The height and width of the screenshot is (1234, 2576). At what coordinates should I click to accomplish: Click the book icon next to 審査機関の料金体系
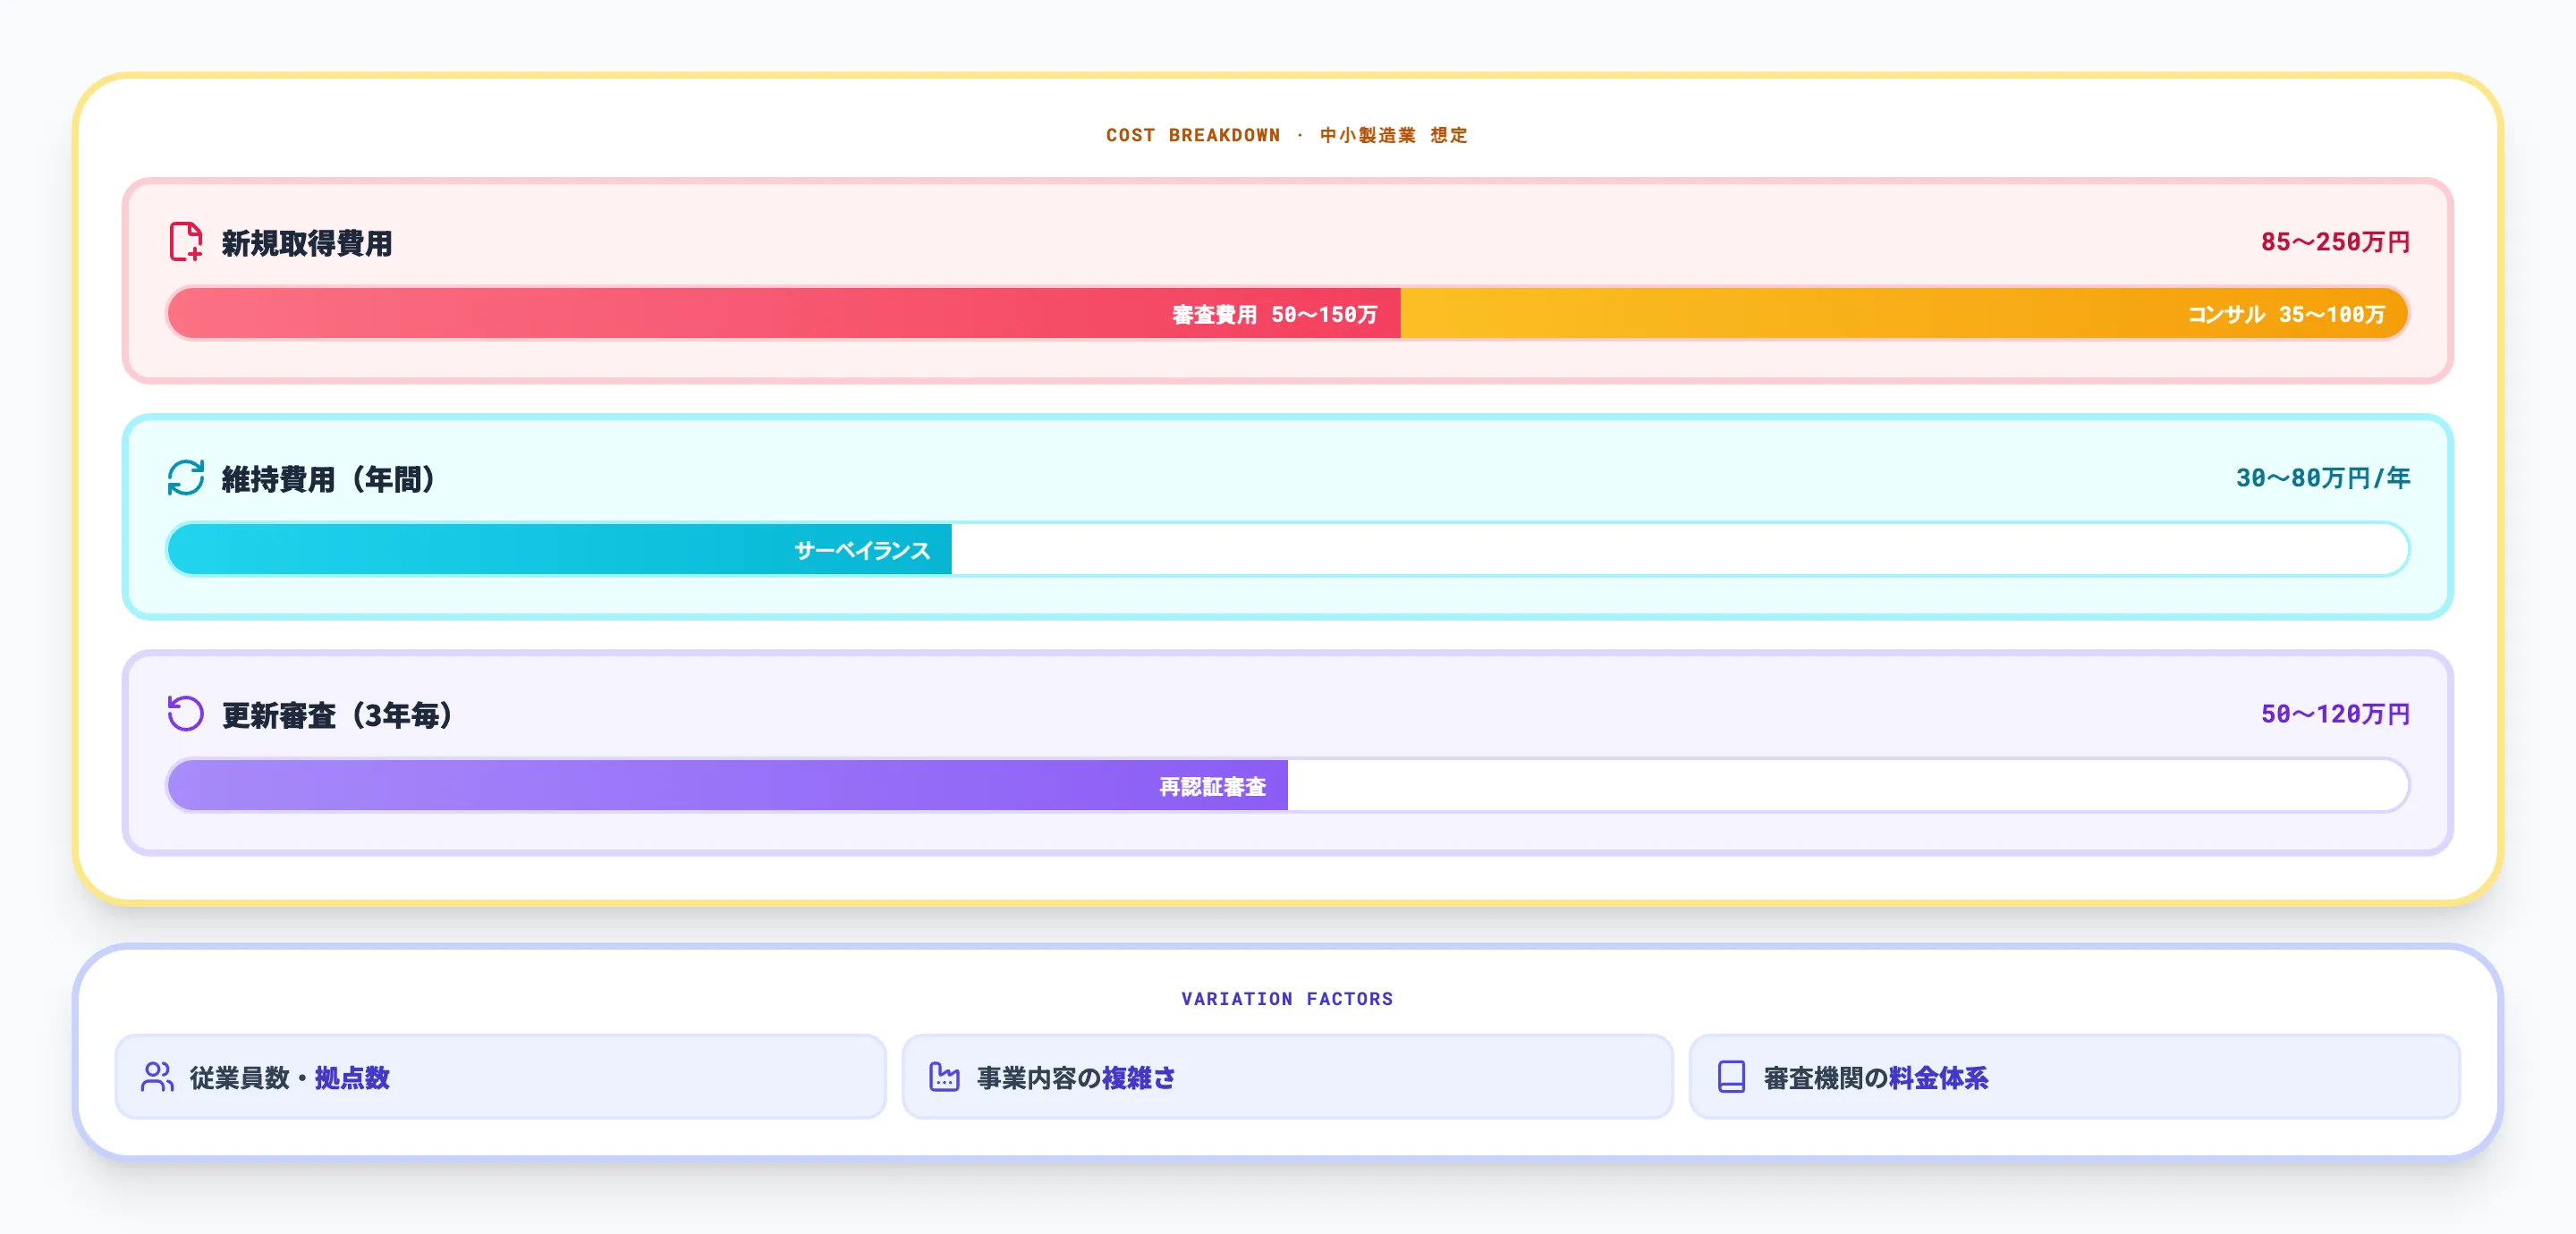1730,1077
